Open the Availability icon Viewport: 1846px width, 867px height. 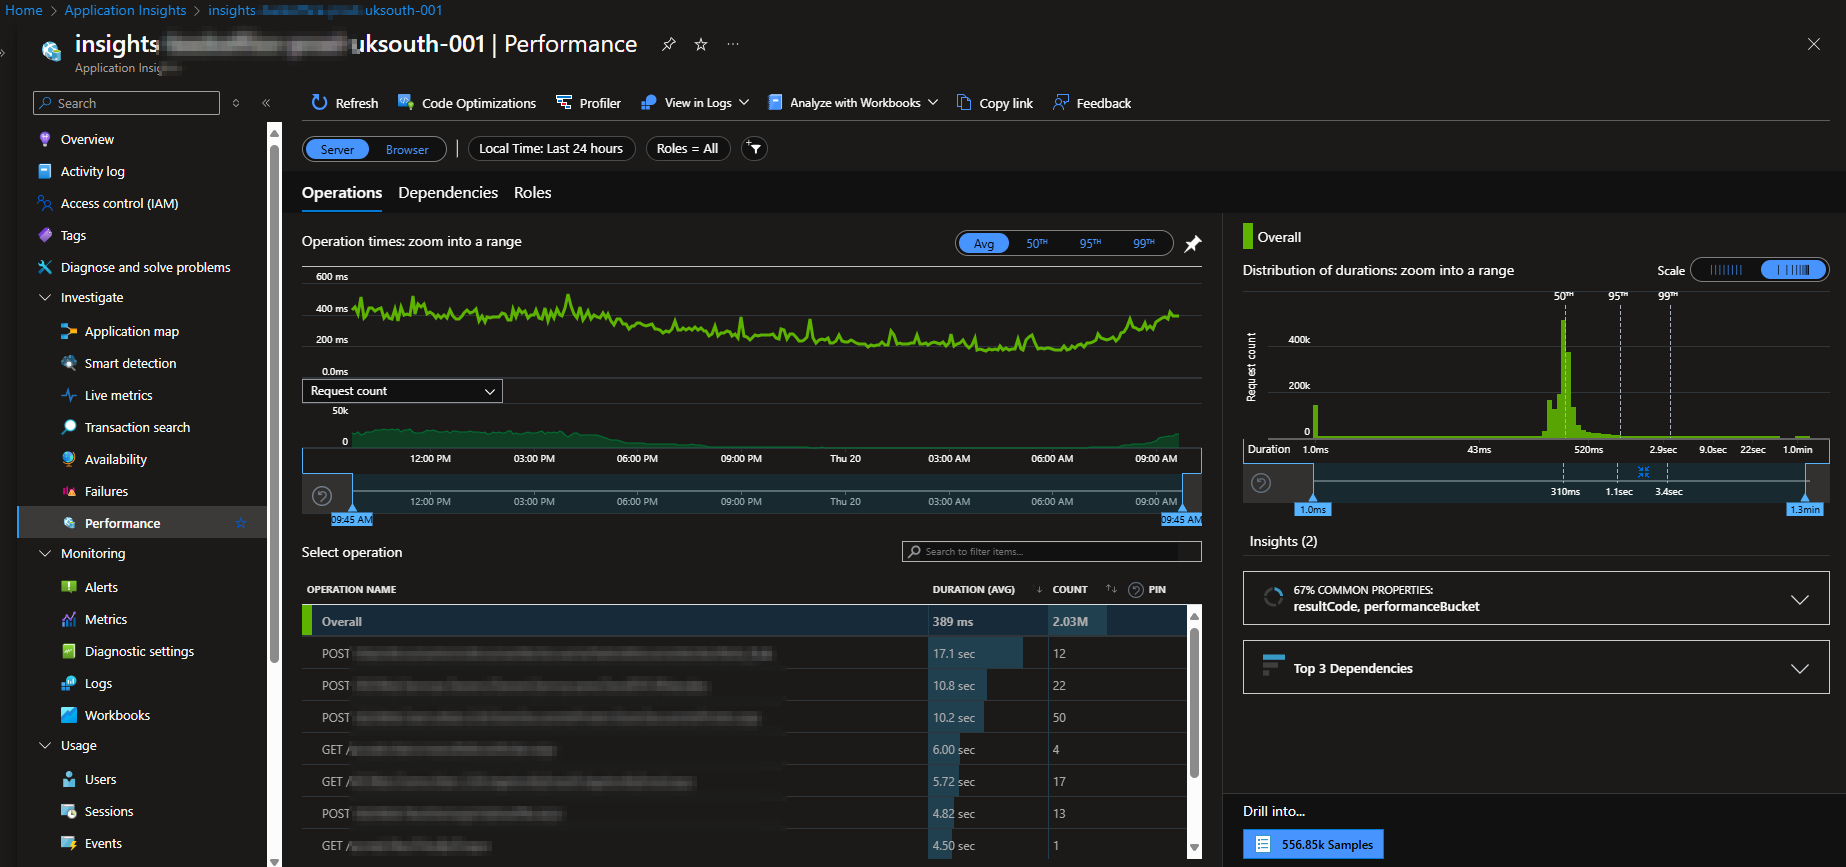click(68, 459)
